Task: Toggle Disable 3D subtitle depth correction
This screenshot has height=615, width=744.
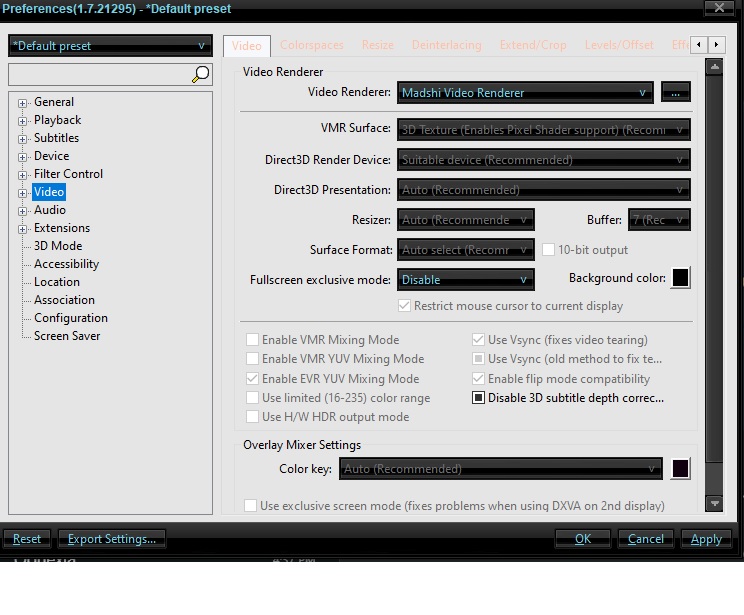Action: (479, 398)
